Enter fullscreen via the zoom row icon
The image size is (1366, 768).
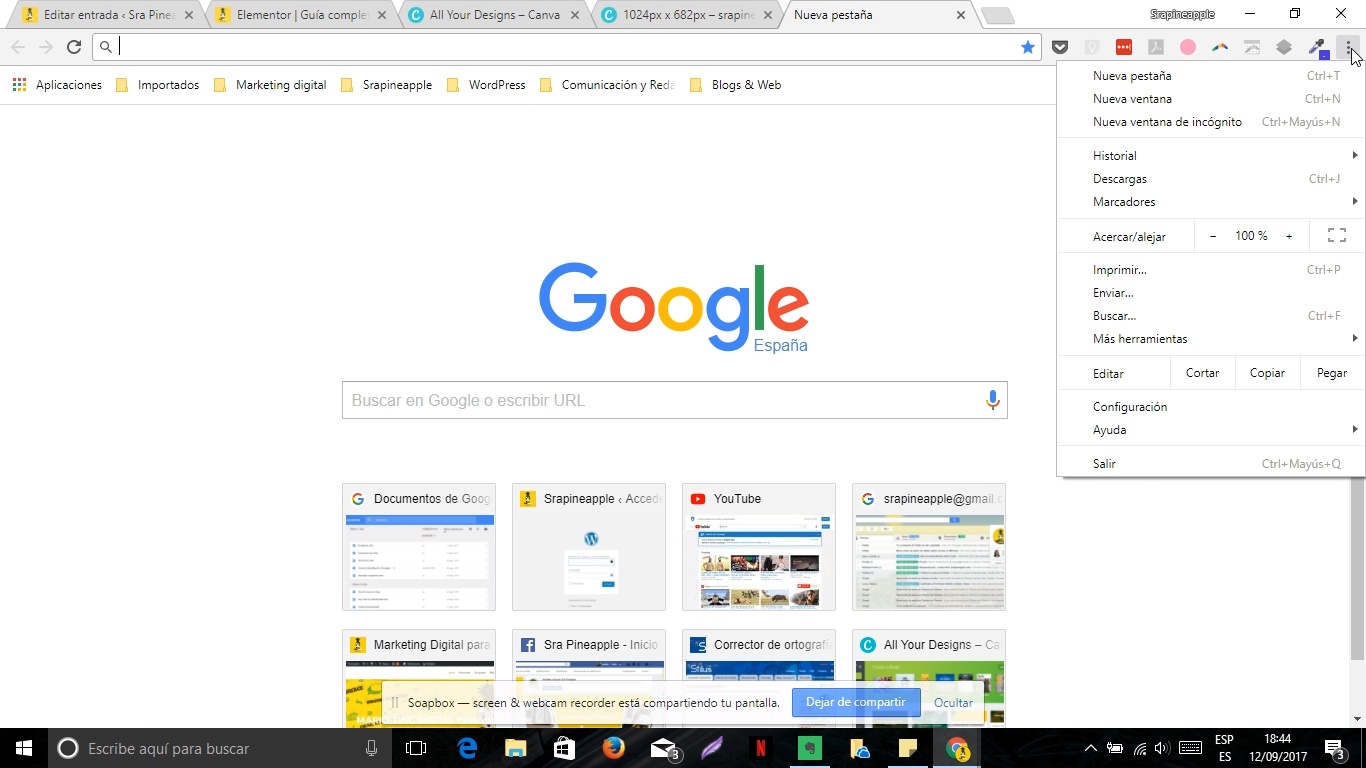pyautogui.click(x=1336, y=236)
